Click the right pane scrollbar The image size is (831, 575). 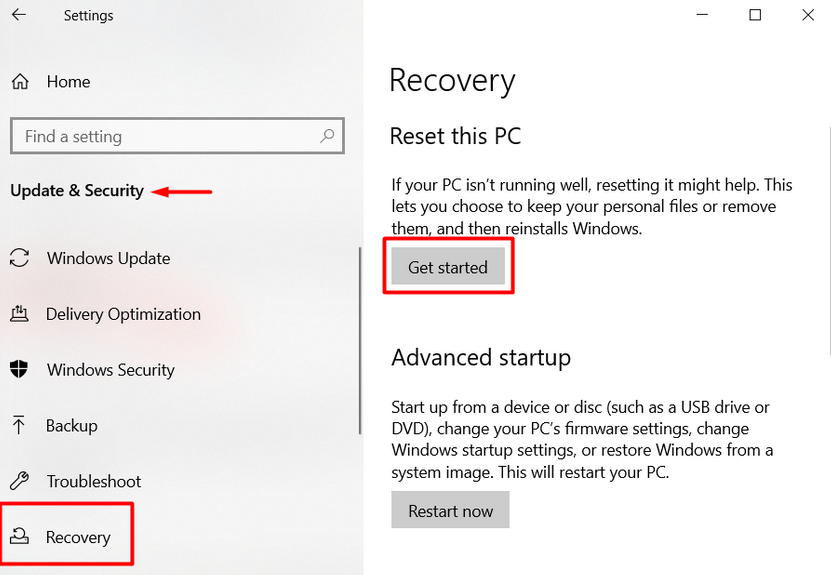pos(829,240)
